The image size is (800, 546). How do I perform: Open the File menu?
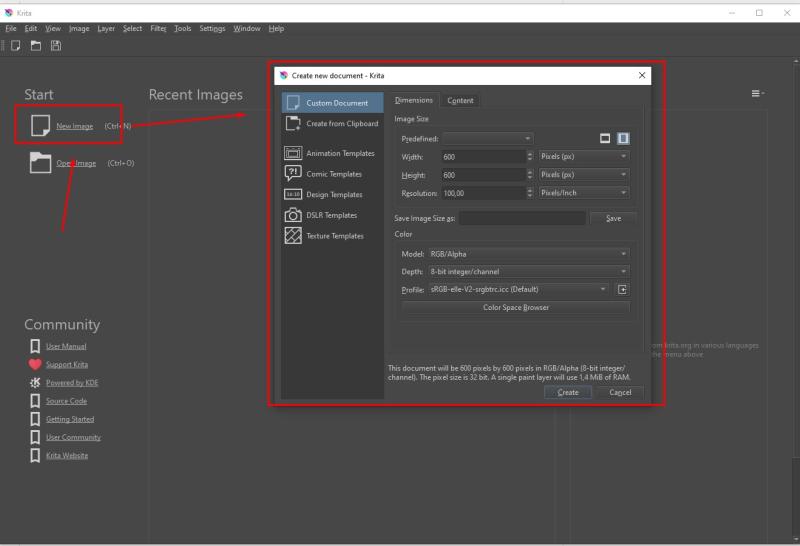click(x=11, y=29)
